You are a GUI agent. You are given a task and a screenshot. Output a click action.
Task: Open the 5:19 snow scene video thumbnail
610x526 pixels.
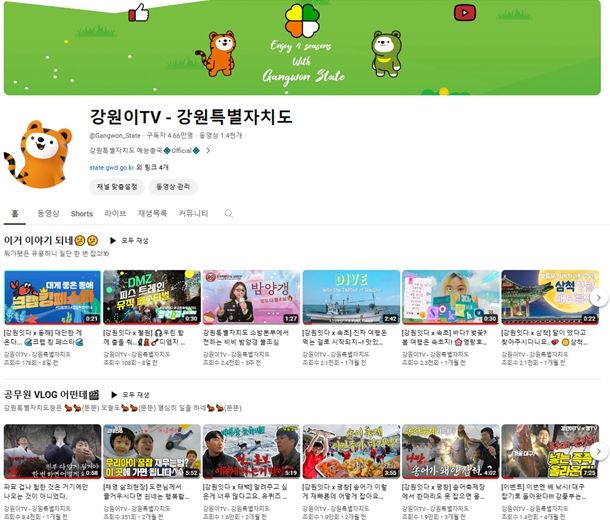click(251, 451)
